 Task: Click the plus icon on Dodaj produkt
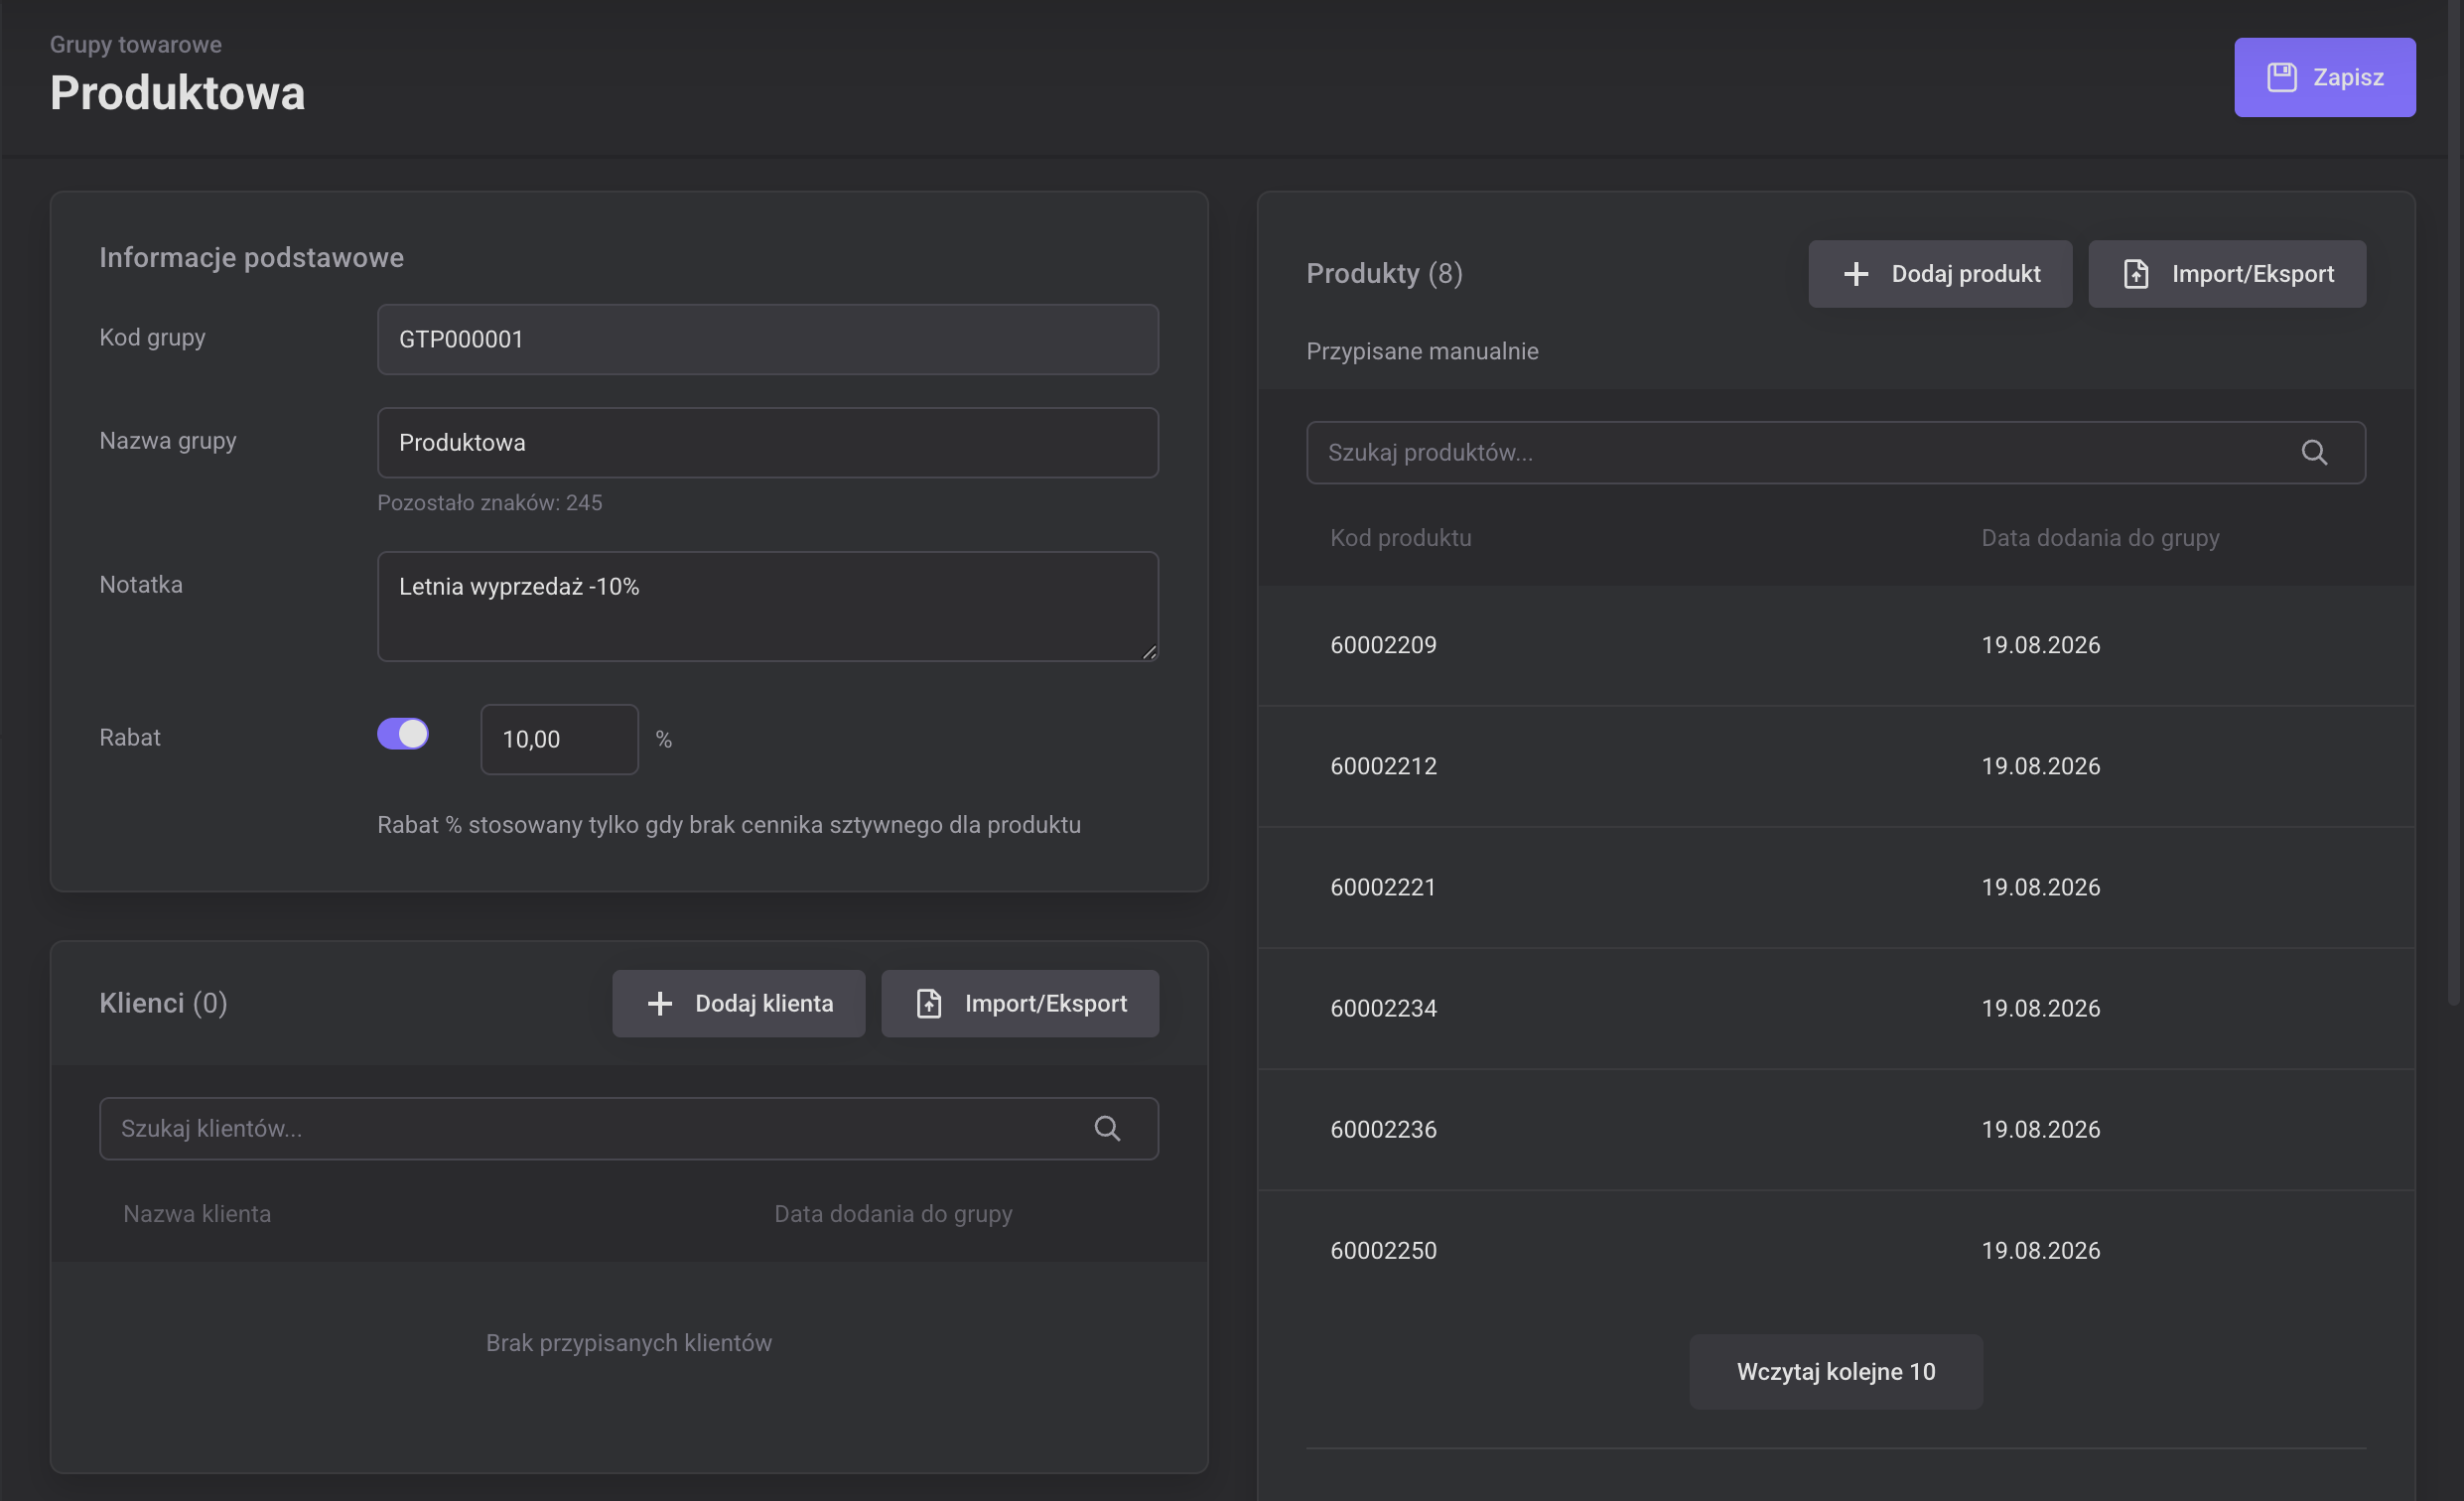pos(1855,274)
